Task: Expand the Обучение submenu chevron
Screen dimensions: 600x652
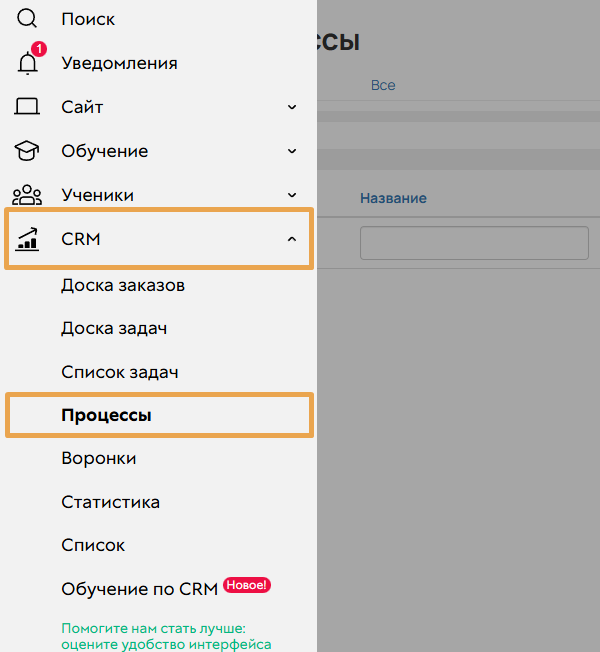Action: point(292,151)
